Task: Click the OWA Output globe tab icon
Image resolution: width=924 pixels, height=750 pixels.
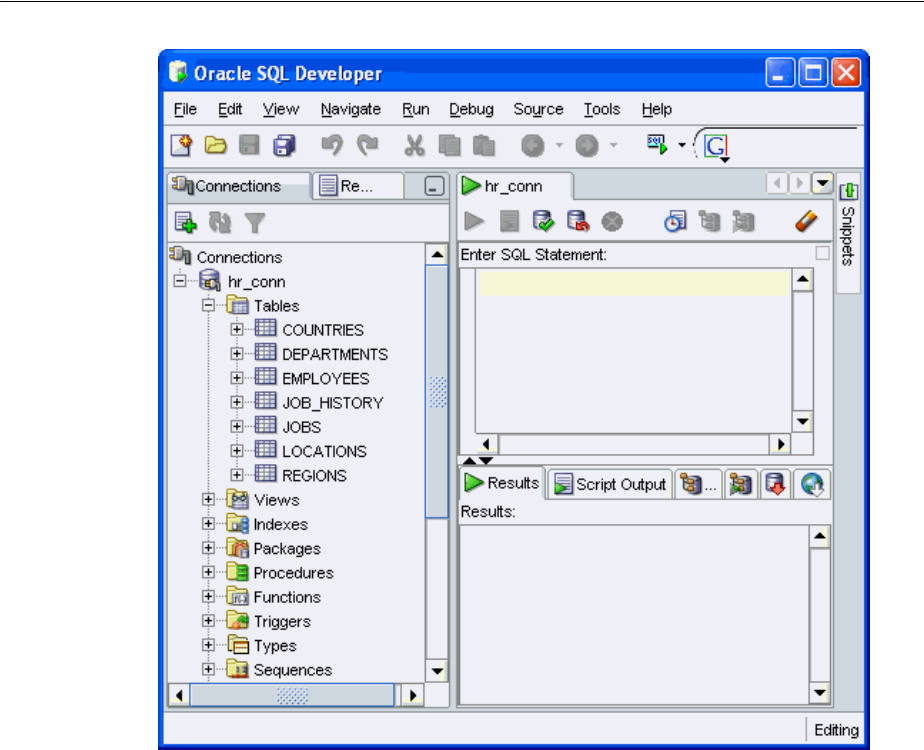Action: [x=812, y=484]
